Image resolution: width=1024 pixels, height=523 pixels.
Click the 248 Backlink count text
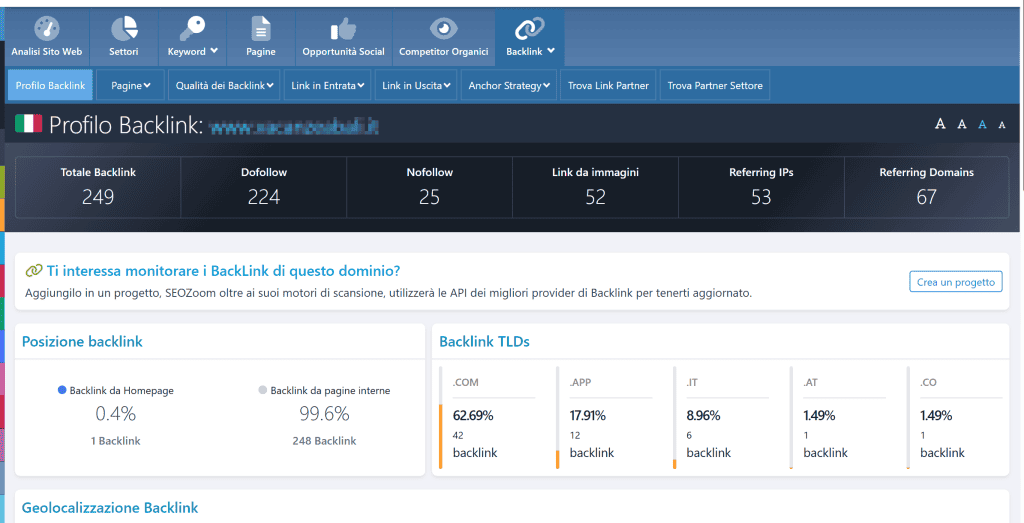pos(324,441)
